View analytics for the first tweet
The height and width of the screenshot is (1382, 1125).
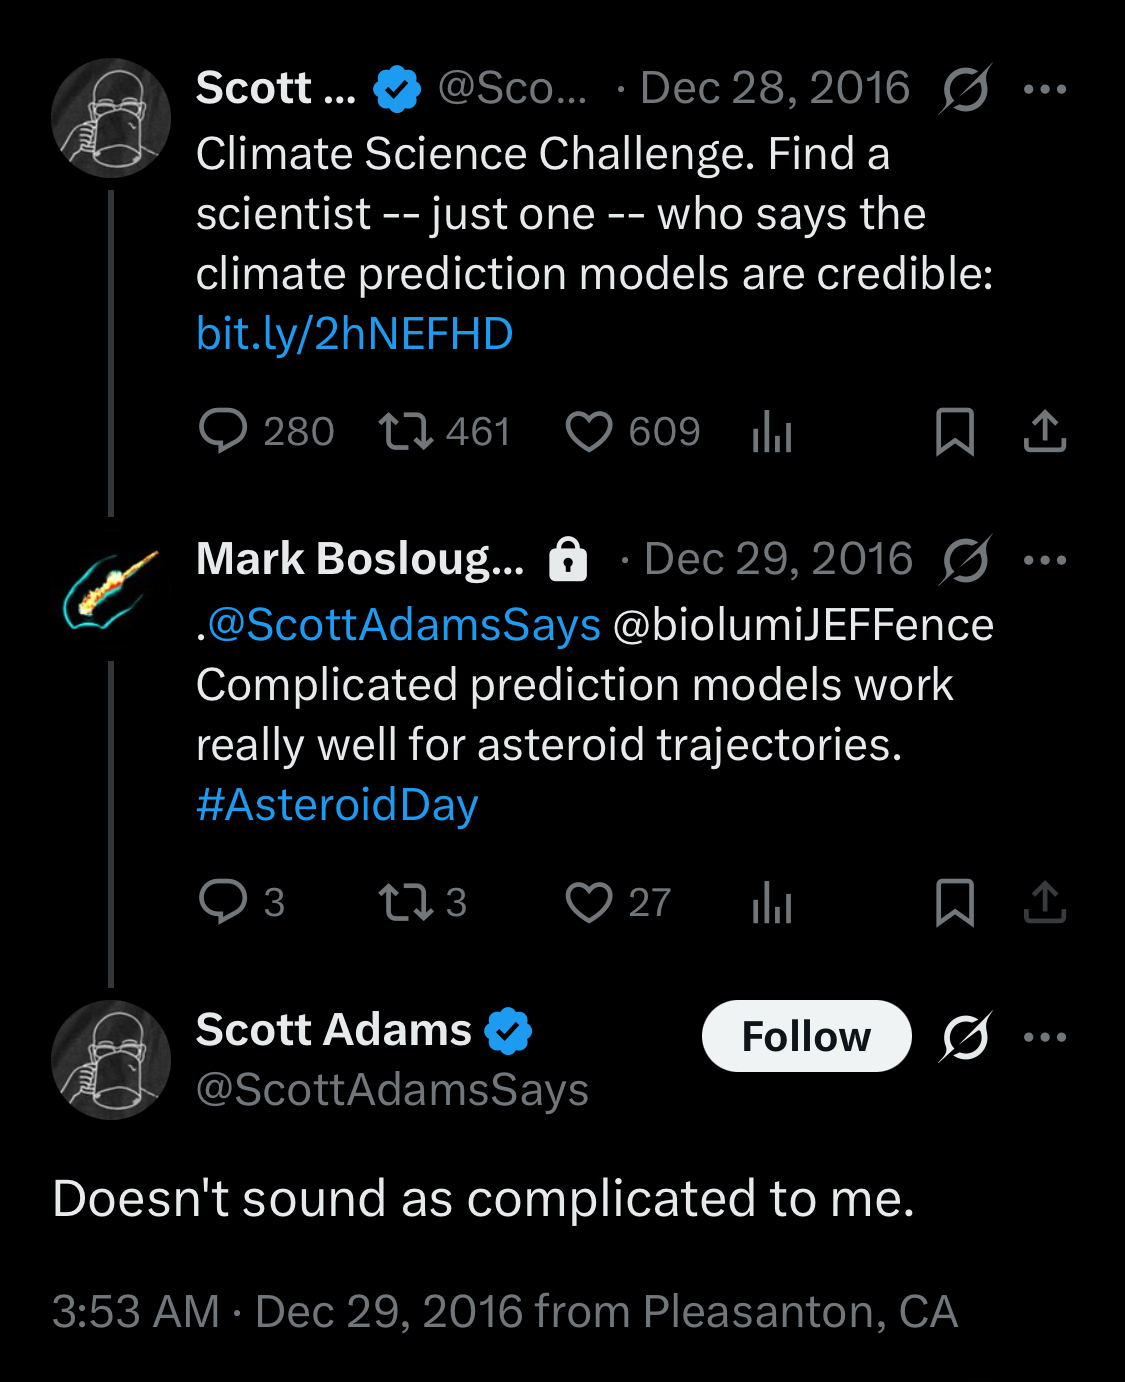pos(772,432)
